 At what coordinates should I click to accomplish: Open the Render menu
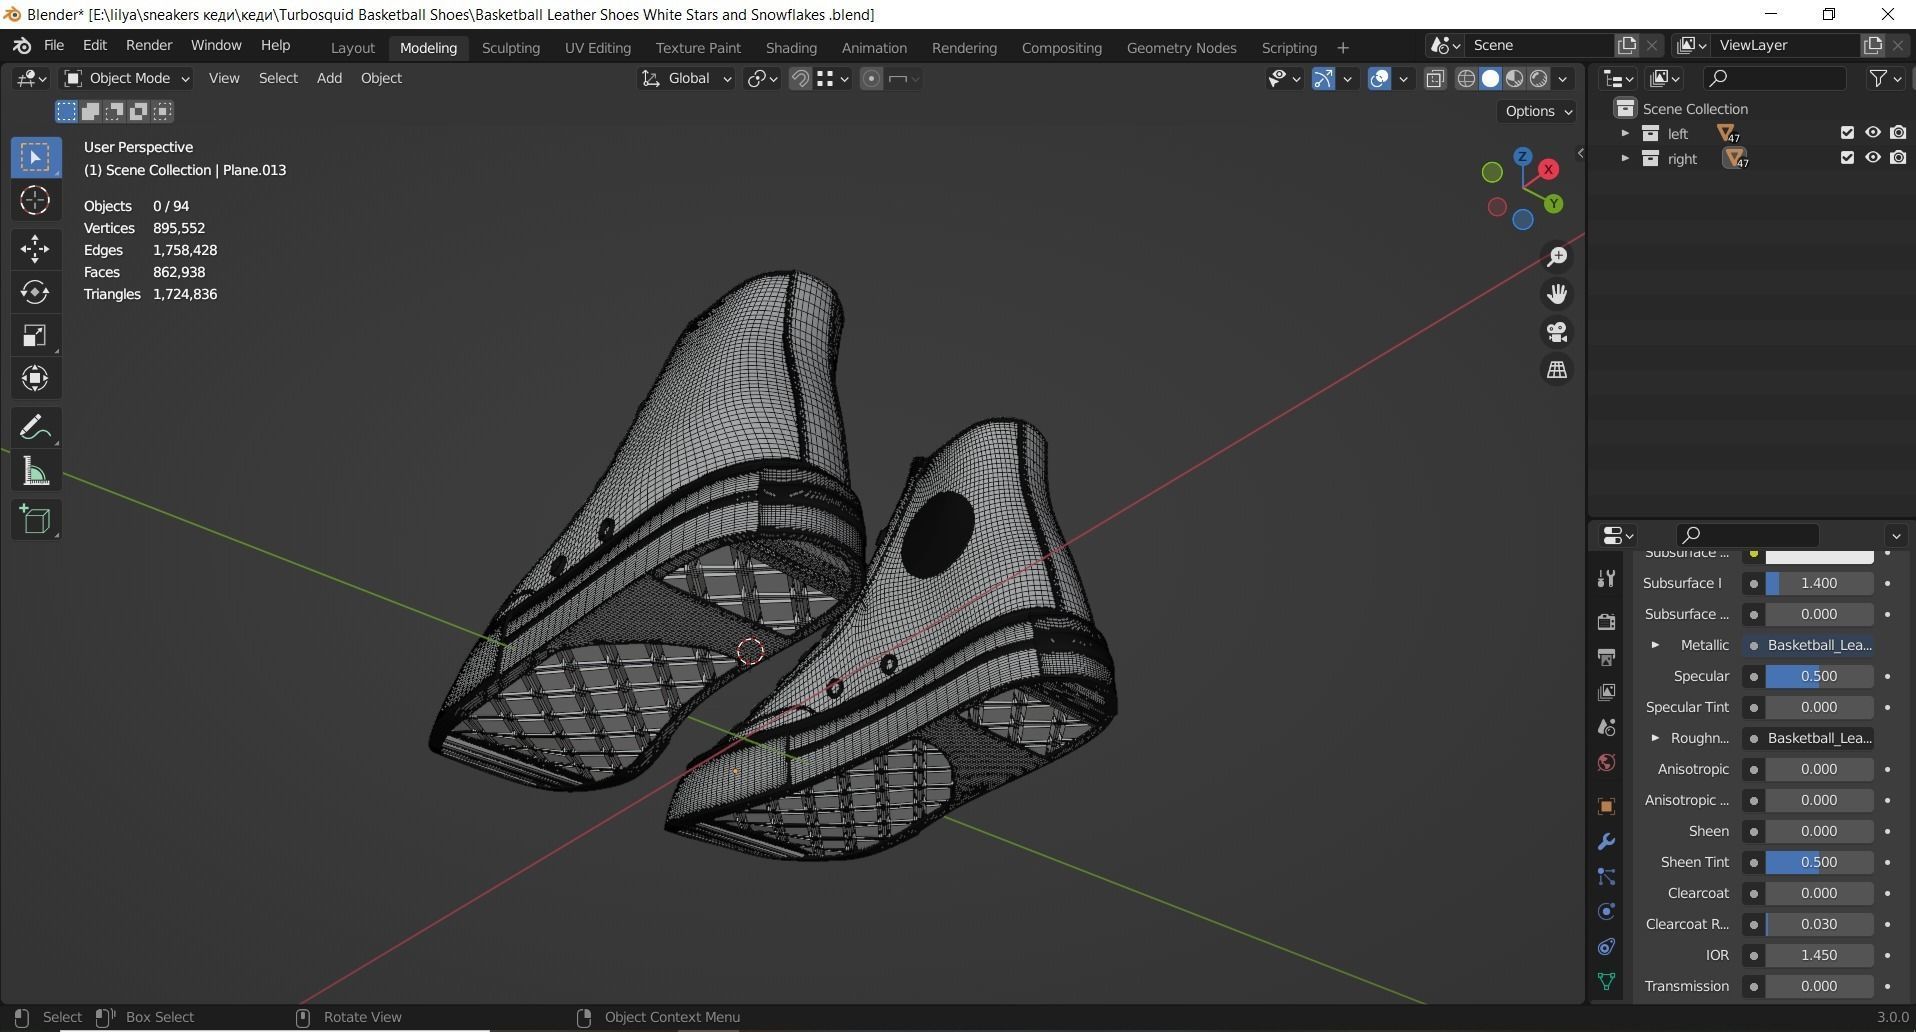click(148, 45)
